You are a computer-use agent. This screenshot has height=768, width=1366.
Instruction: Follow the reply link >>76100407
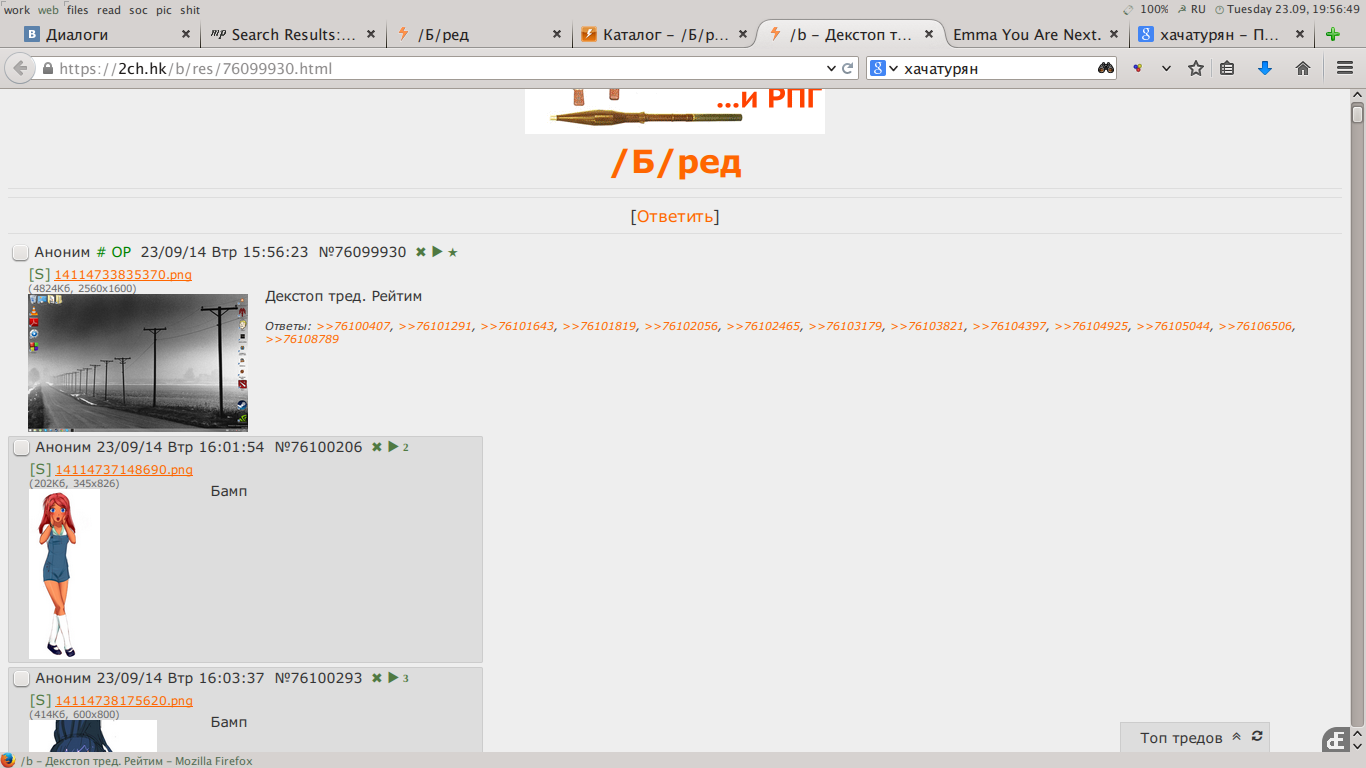coord(353,326)
